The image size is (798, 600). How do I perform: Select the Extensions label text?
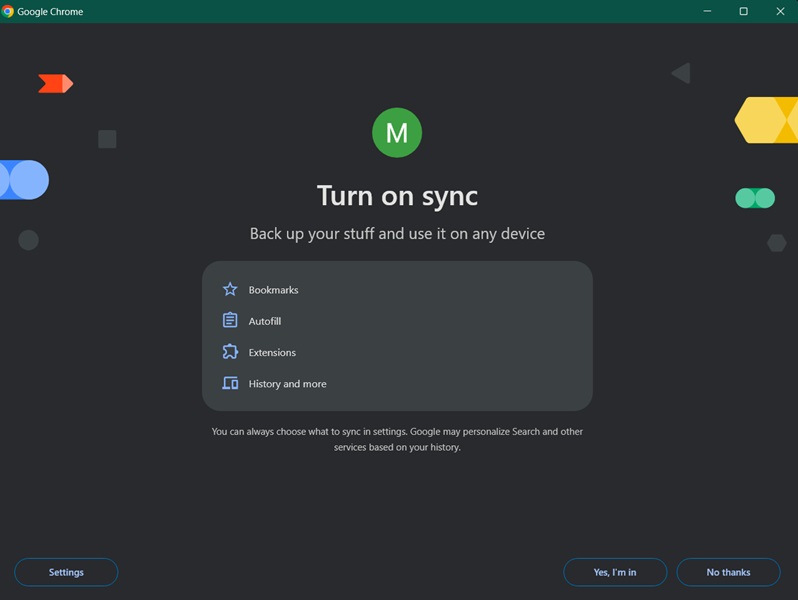pos(272,353)
